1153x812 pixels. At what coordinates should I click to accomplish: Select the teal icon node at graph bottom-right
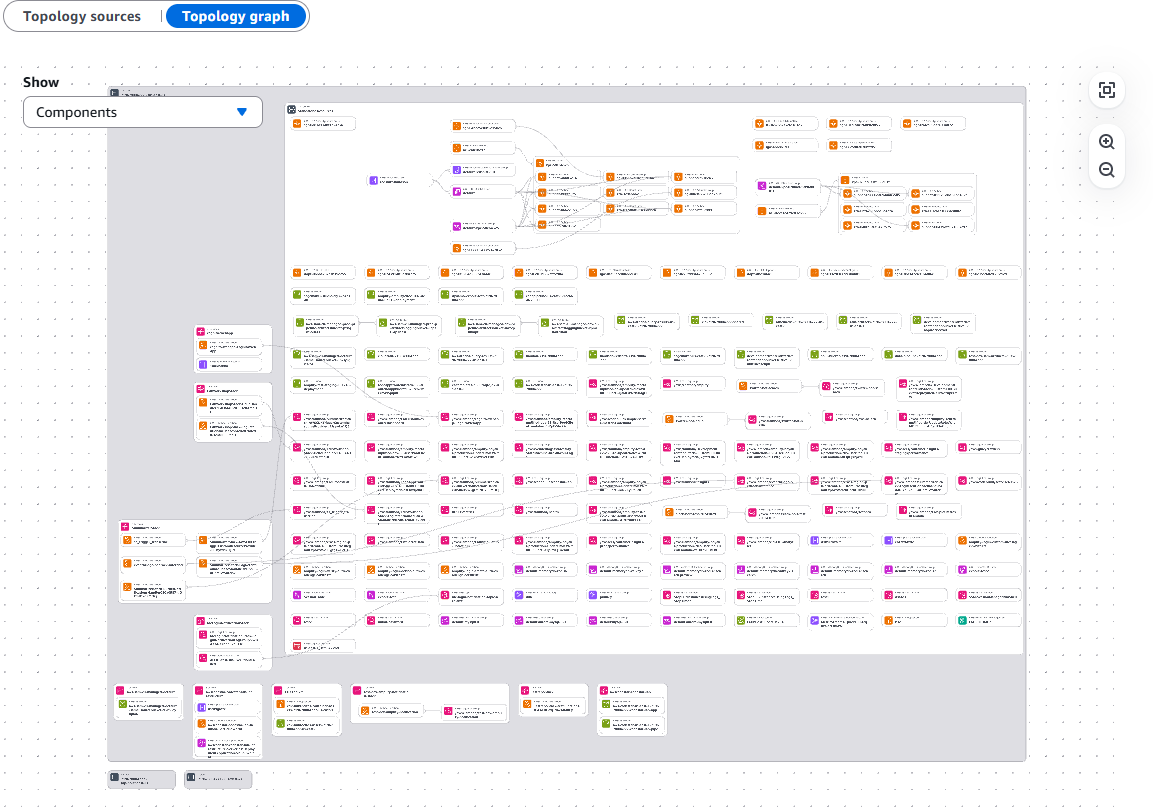pos(963,621)
